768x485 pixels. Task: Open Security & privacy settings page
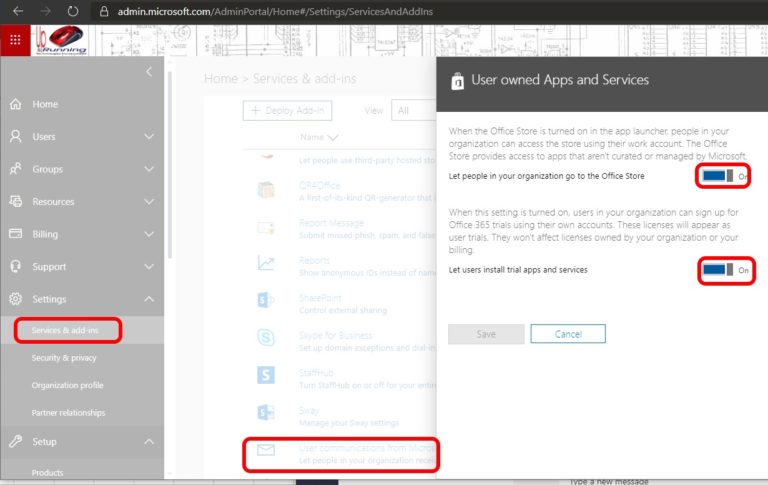(x=64, y=357)
